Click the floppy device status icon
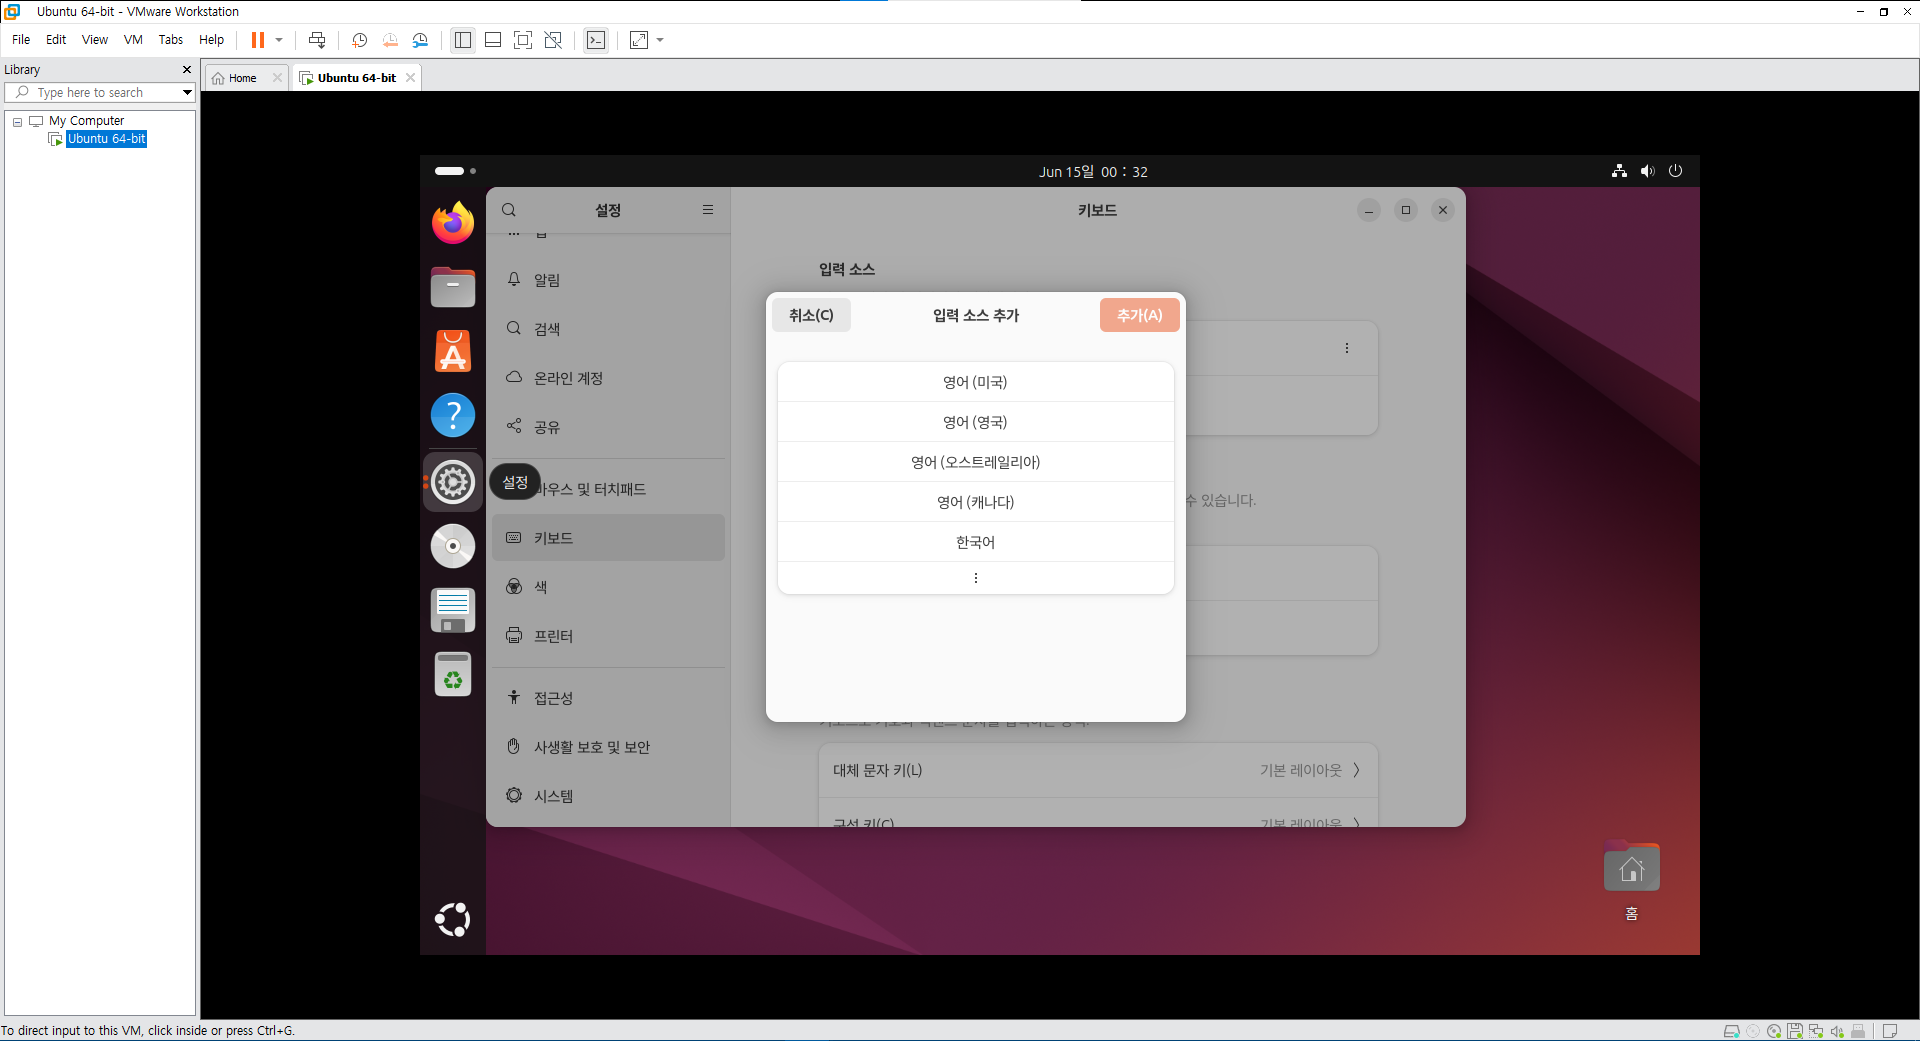This screenshot has height=1041, width=1920. [1795, 1031]
